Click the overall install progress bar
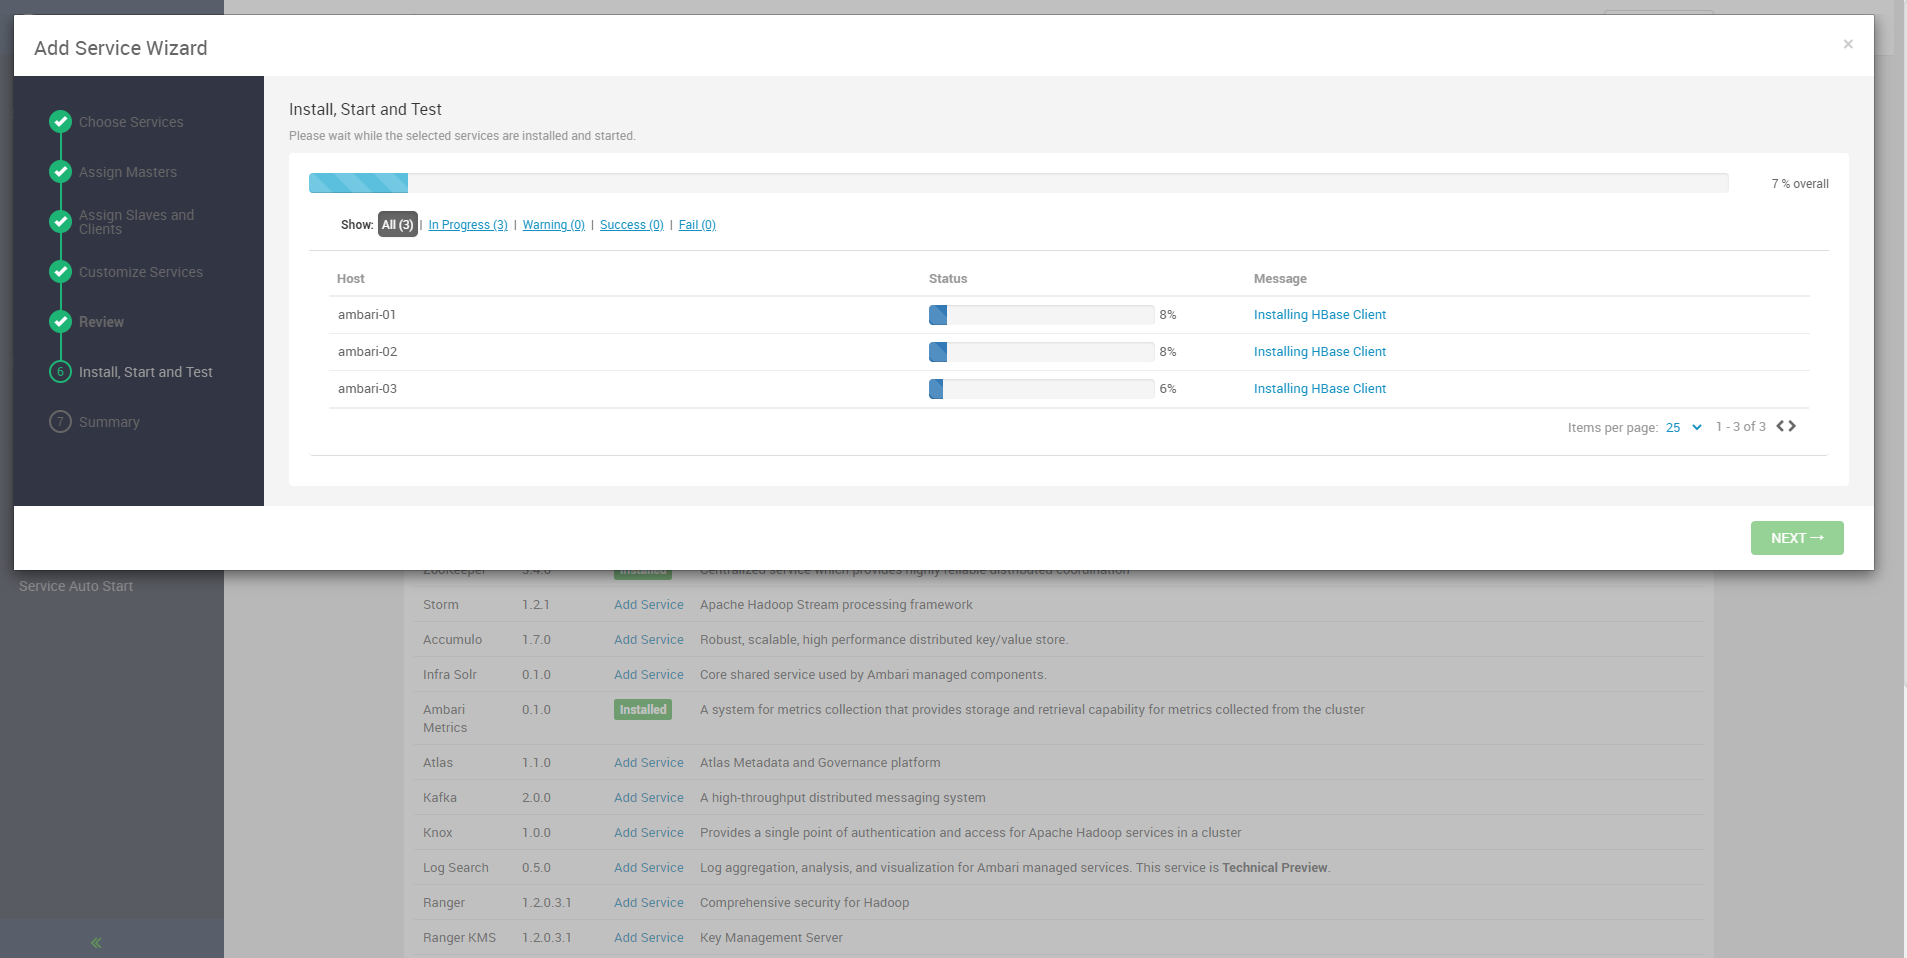Screen dimensions: 1907x958 coord(1019,183)
